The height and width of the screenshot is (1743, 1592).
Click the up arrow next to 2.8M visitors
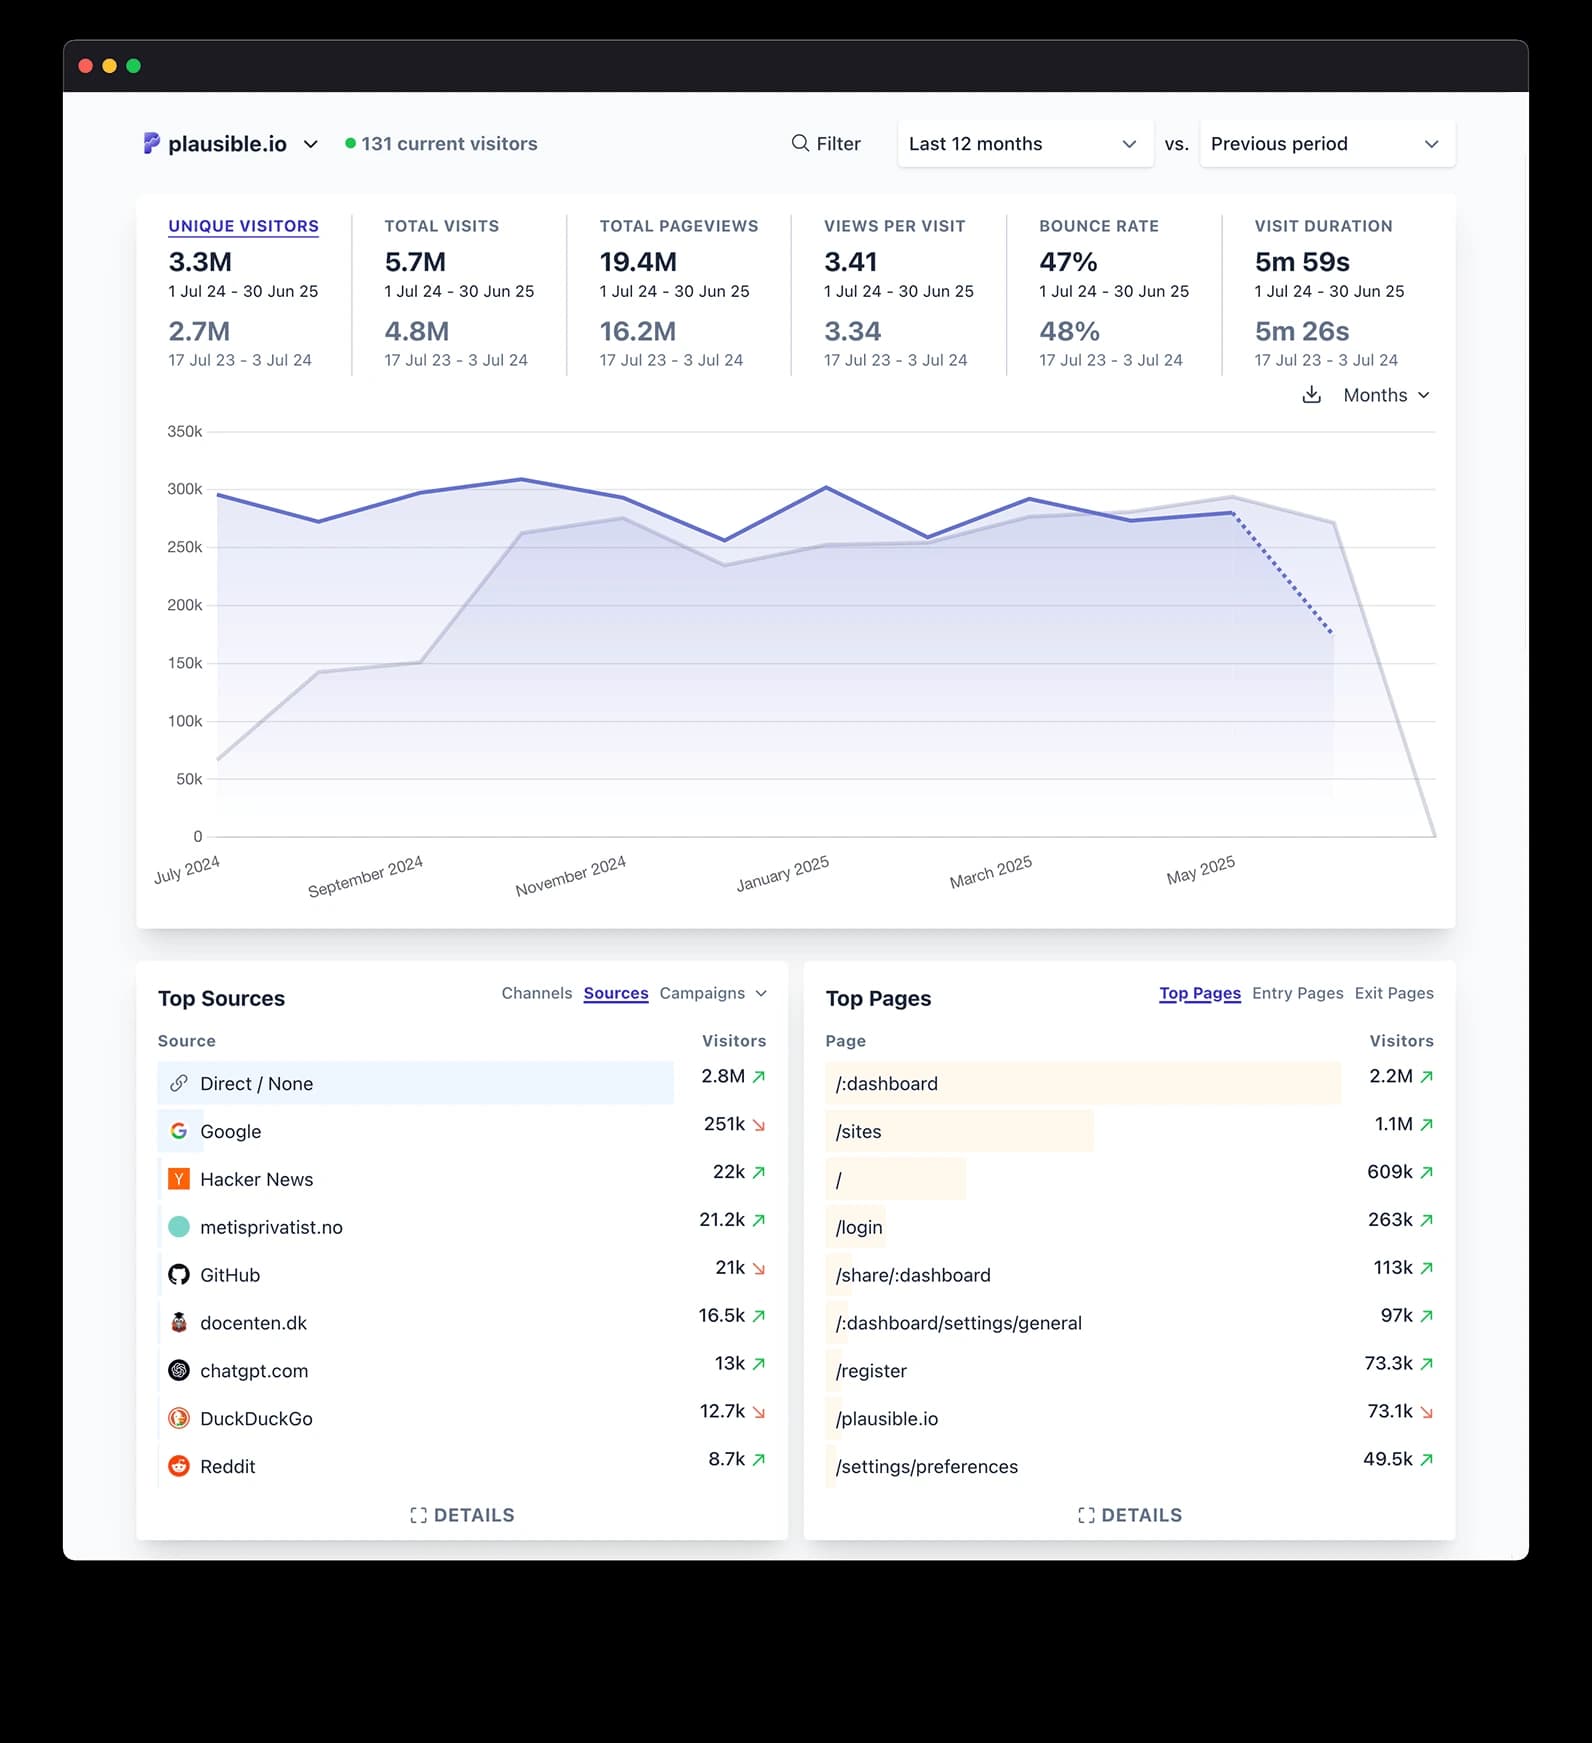tap(759, 1077)
